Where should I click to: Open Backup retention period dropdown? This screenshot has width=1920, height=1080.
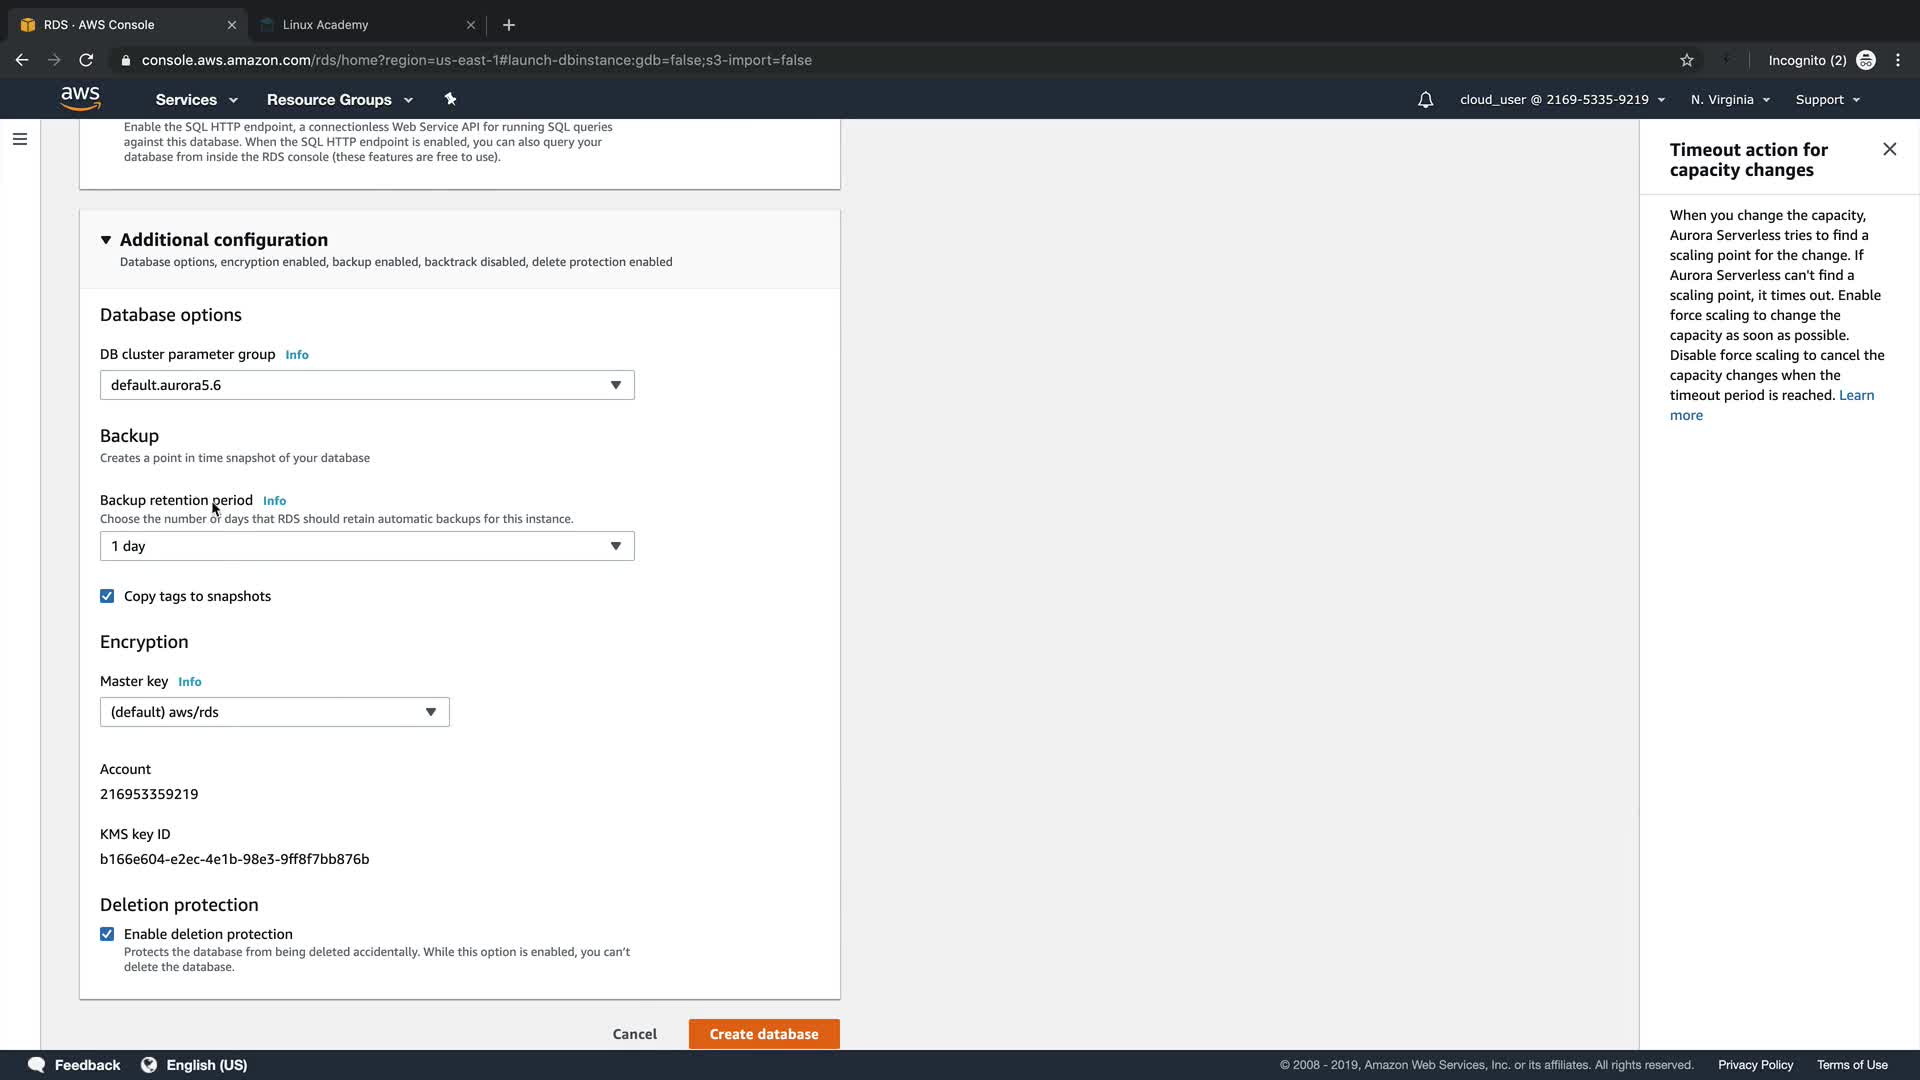tap(367, 546)
